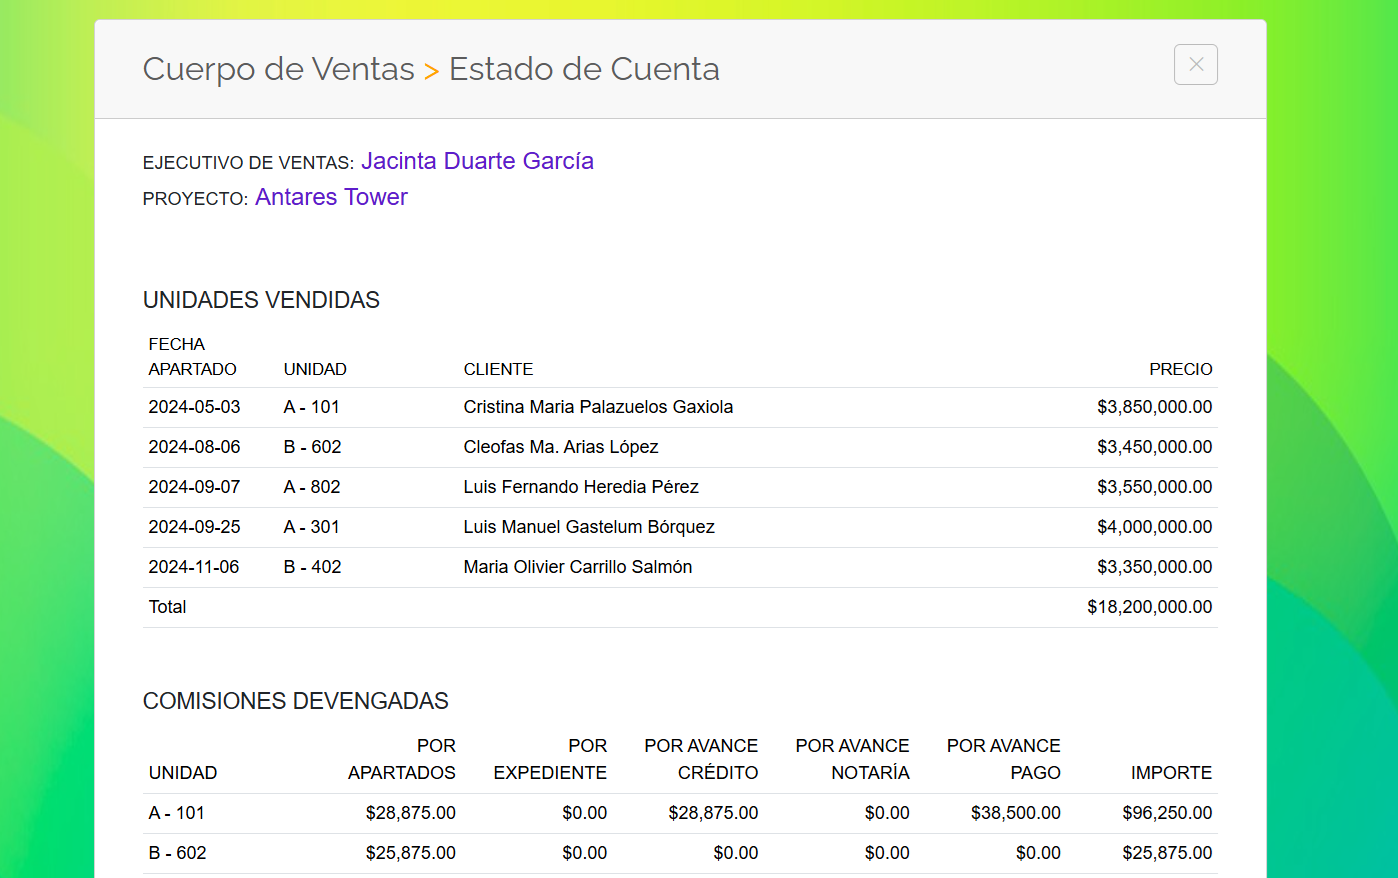Viewport: 1398px width, 878px height.
Task: Click the FECHA APARTADO column header
Action: pyautogui.click(x=192, y=357)
